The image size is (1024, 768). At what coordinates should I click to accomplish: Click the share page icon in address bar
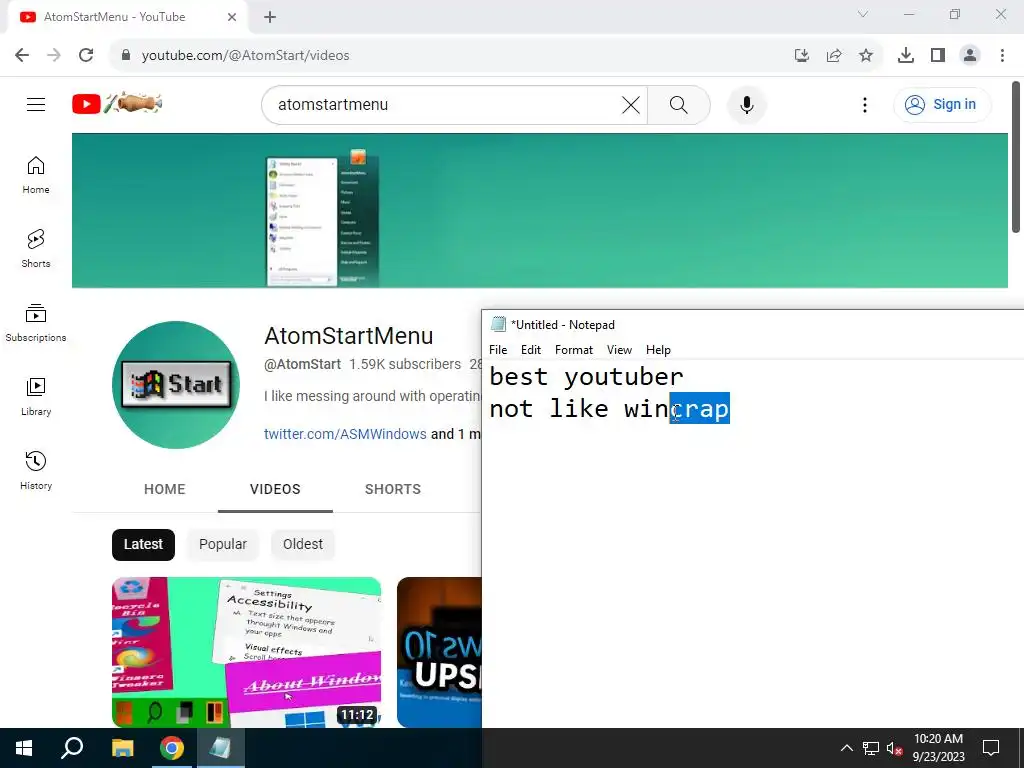tap(834, 55)
